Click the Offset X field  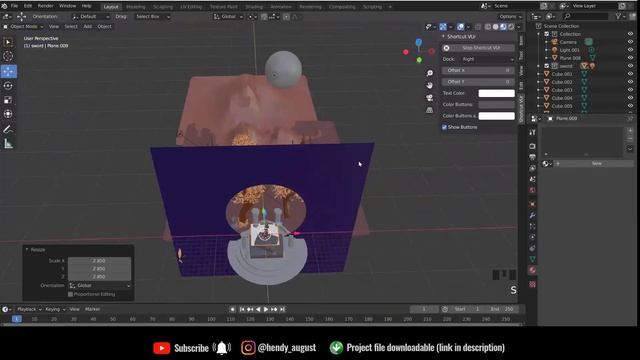(478, 71)
